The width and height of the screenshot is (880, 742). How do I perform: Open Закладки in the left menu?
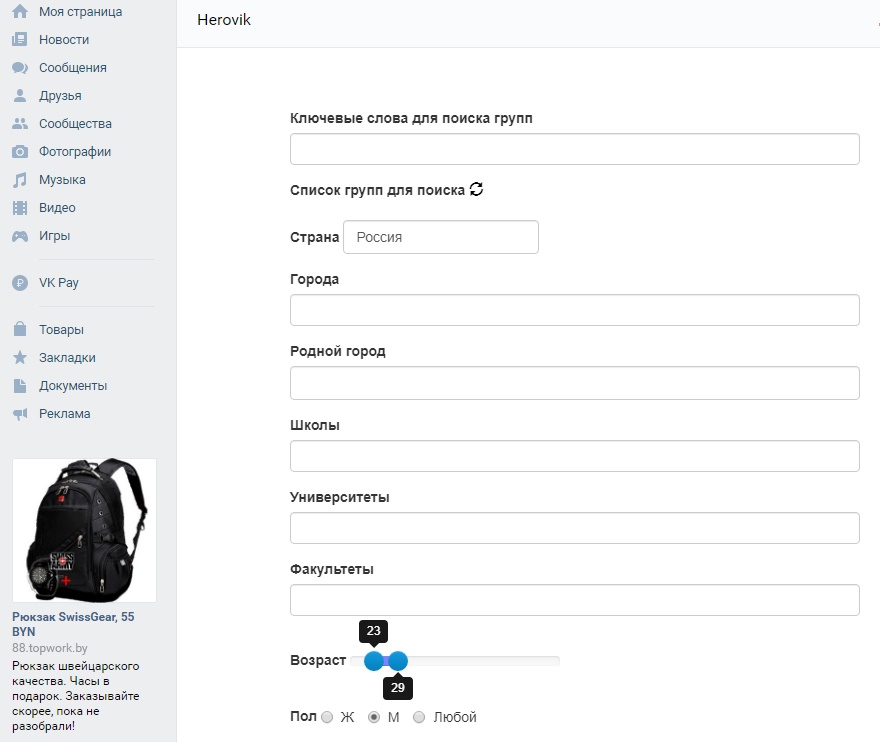pos(67,357)
